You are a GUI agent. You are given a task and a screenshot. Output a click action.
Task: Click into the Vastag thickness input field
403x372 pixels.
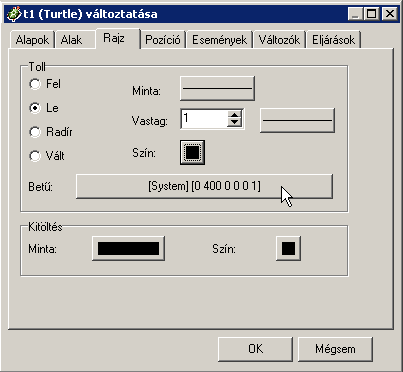click(204, 118)
